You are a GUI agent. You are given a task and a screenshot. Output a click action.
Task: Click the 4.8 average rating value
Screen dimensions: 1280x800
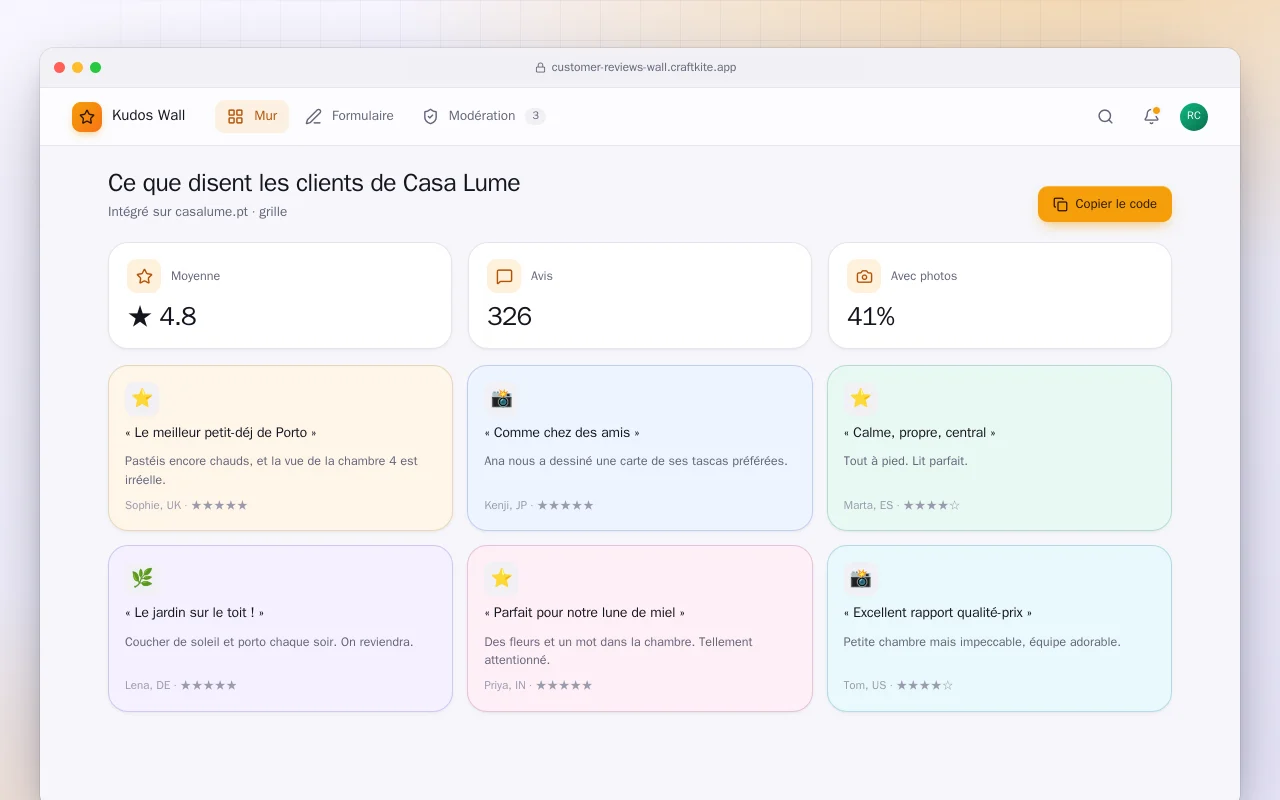[162, 317]
